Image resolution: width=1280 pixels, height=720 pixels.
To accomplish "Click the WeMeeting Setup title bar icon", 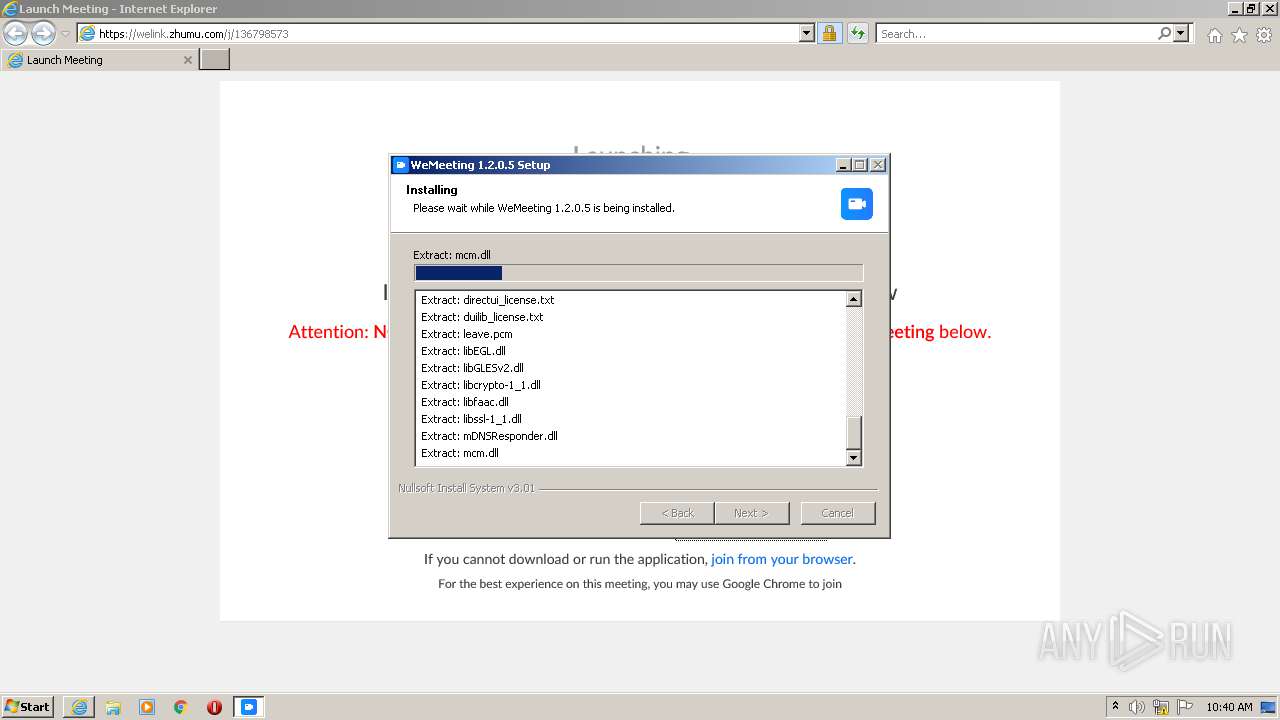I will [401, 165].
